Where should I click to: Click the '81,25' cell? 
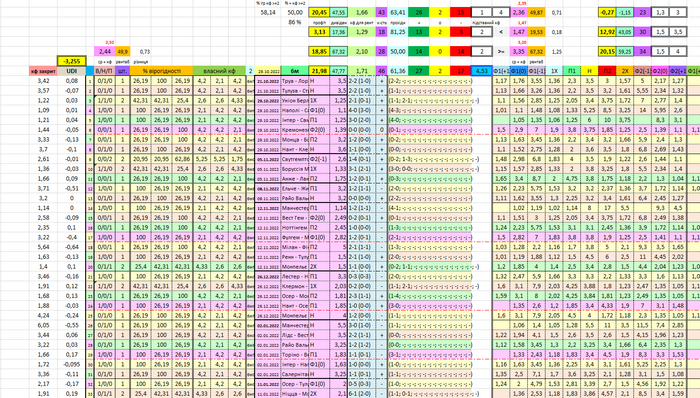(x=398, y=32)
